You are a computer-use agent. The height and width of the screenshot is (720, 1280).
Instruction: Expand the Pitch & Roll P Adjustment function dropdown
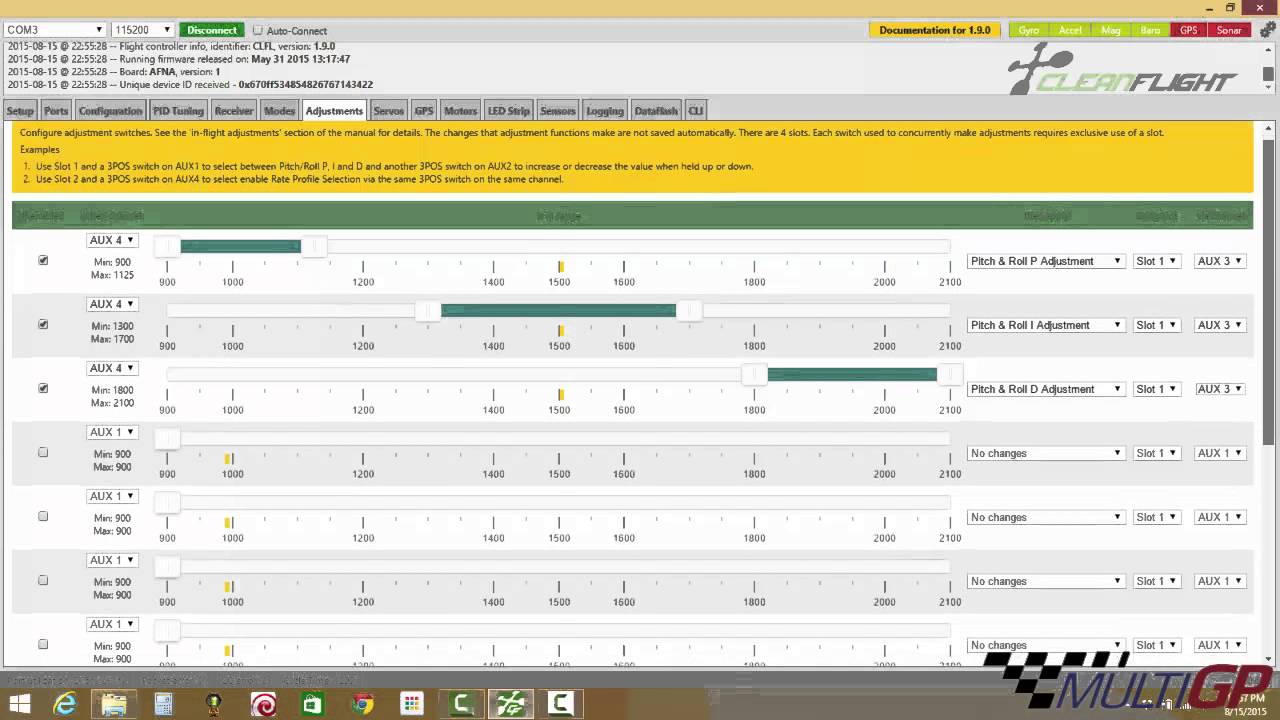[1046, 261]
